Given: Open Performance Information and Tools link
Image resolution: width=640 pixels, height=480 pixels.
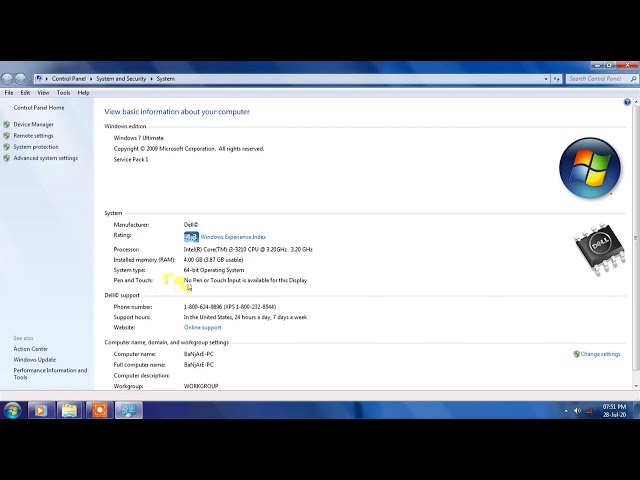Looking at the screenshot, I should [50, 374].
